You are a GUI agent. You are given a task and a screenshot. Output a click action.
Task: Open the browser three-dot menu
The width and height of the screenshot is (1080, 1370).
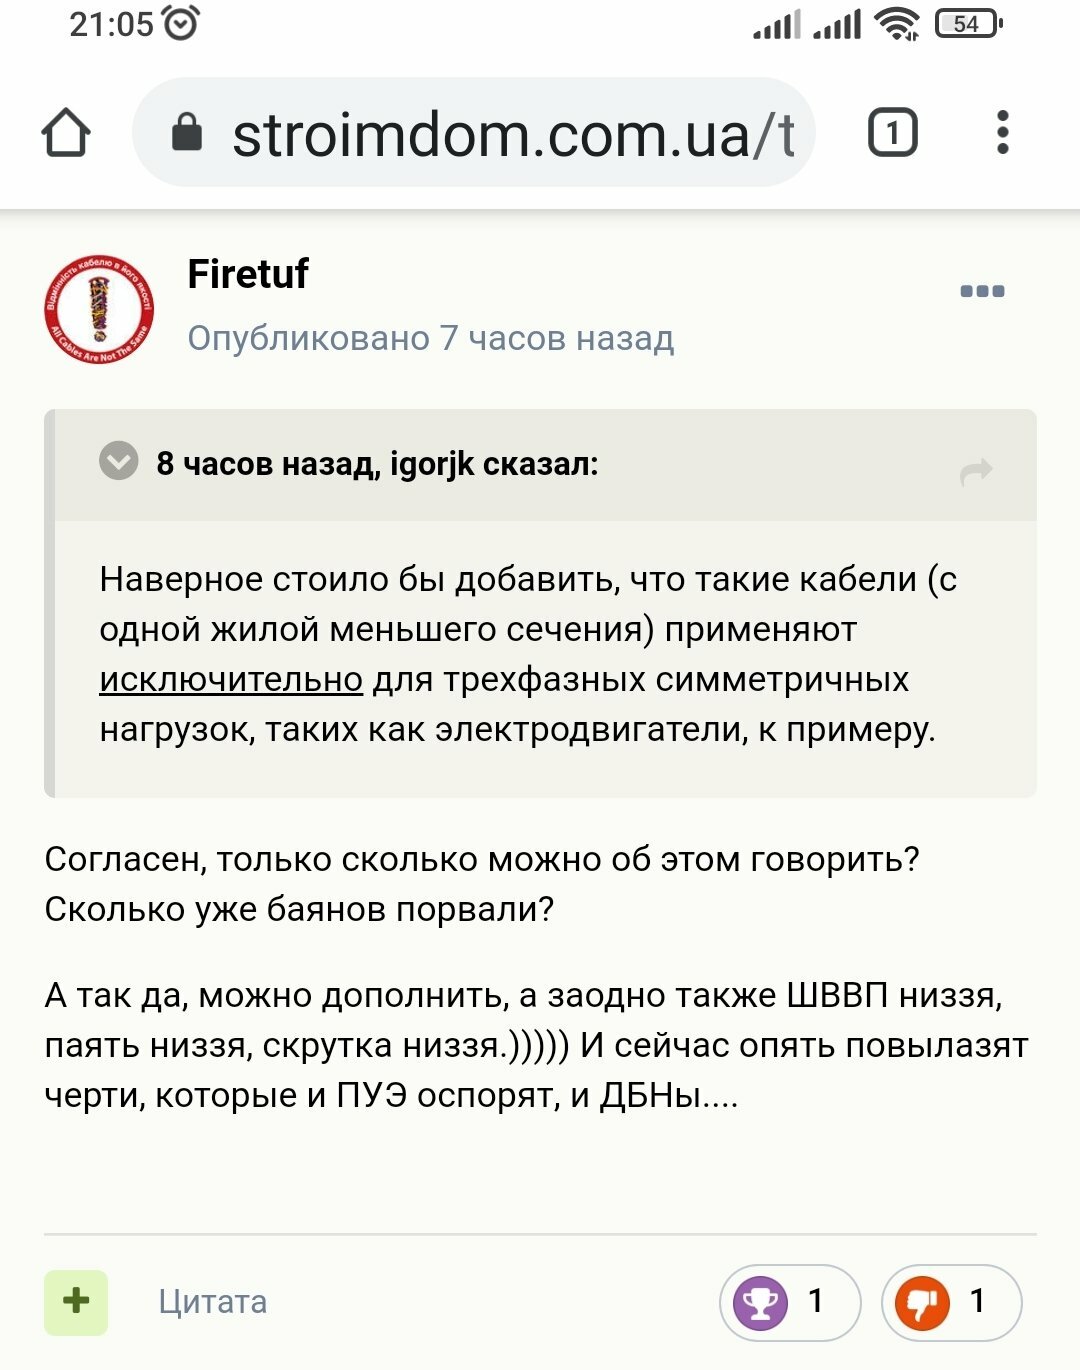click(1003, 132)
